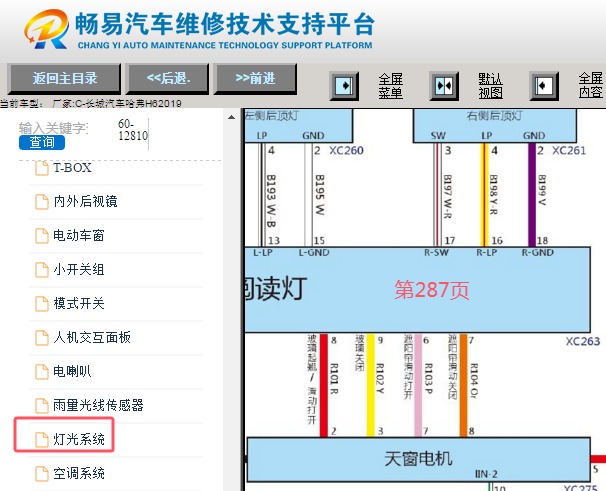The width and height of the screenshot is (606, 491).
Task: Click the L-GND pin label
Action: pos(314,253)
